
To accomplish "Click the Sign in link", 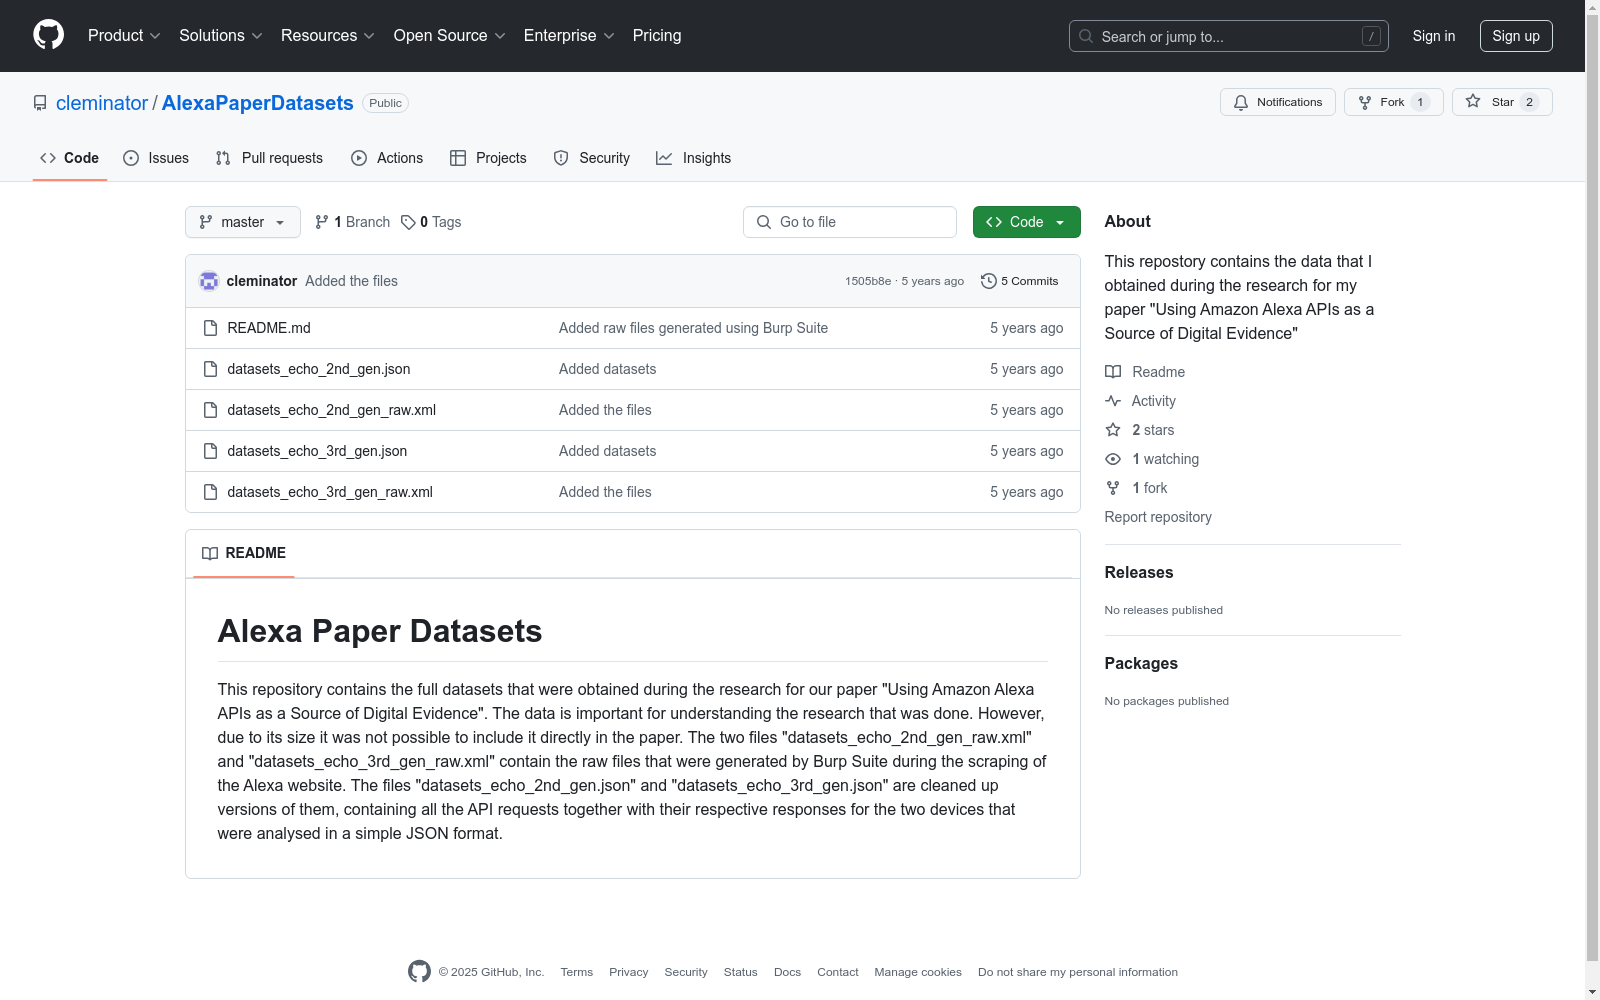I will coord(1434,36).
